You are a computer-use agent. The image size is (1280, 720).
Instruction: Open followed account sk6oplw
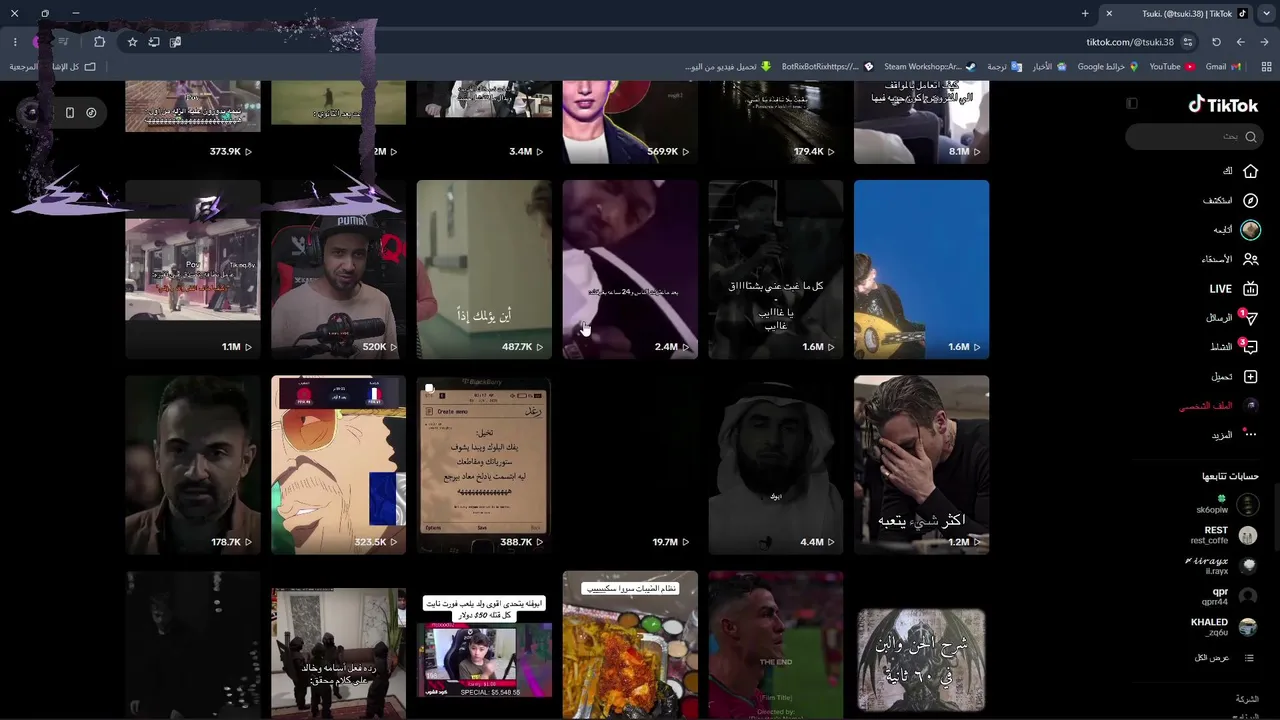[1227, 505]
